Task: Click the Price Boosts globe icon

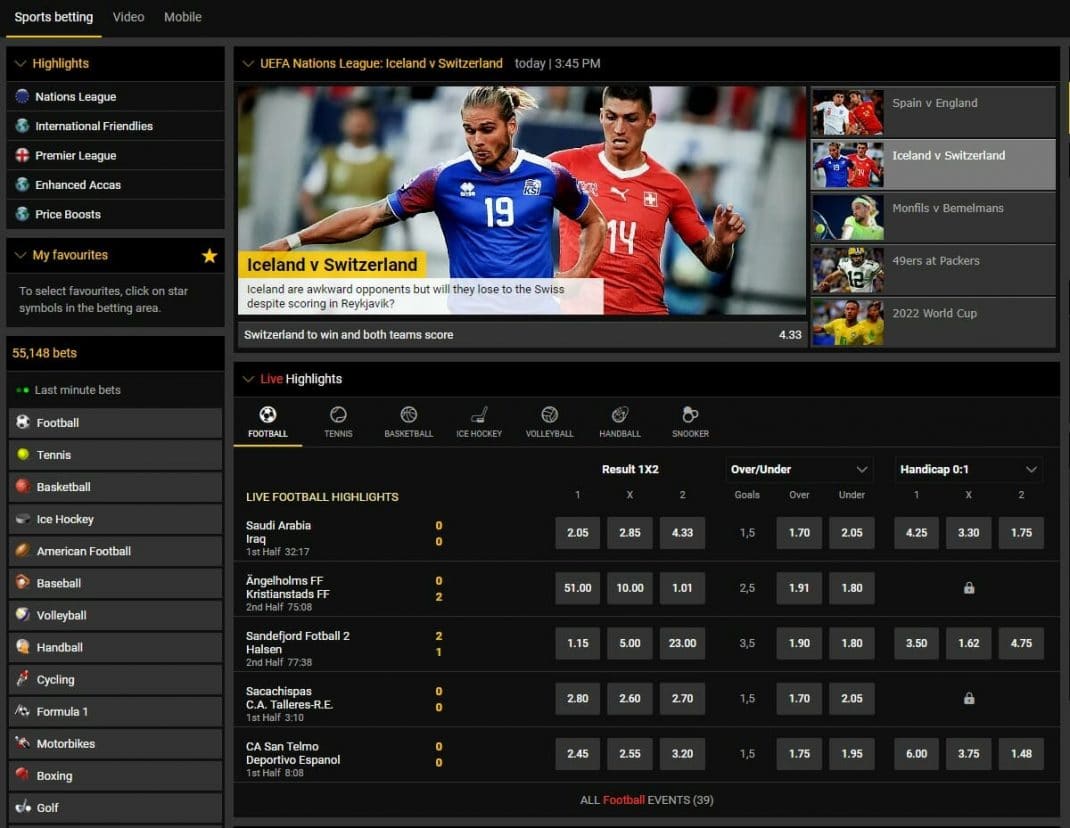Action: click(22, 214)
